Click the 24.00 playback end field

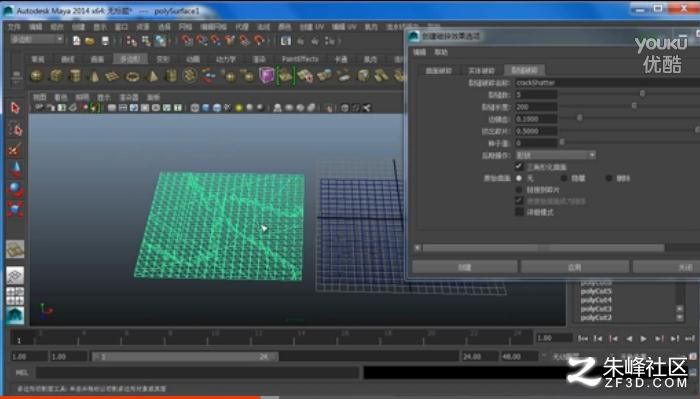(x=479, y=356)
